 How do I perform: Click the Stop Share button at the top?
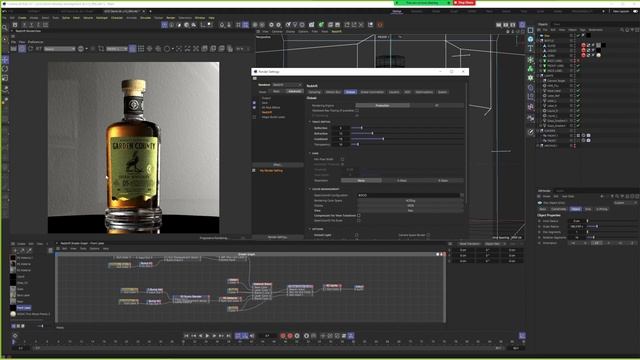[464, 2]
